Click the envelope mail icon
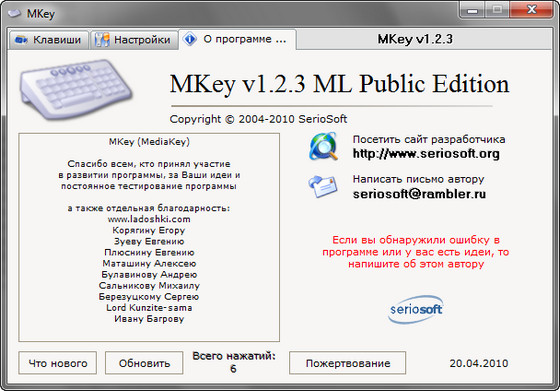This screenshot has height=391, width=560. 323,186
